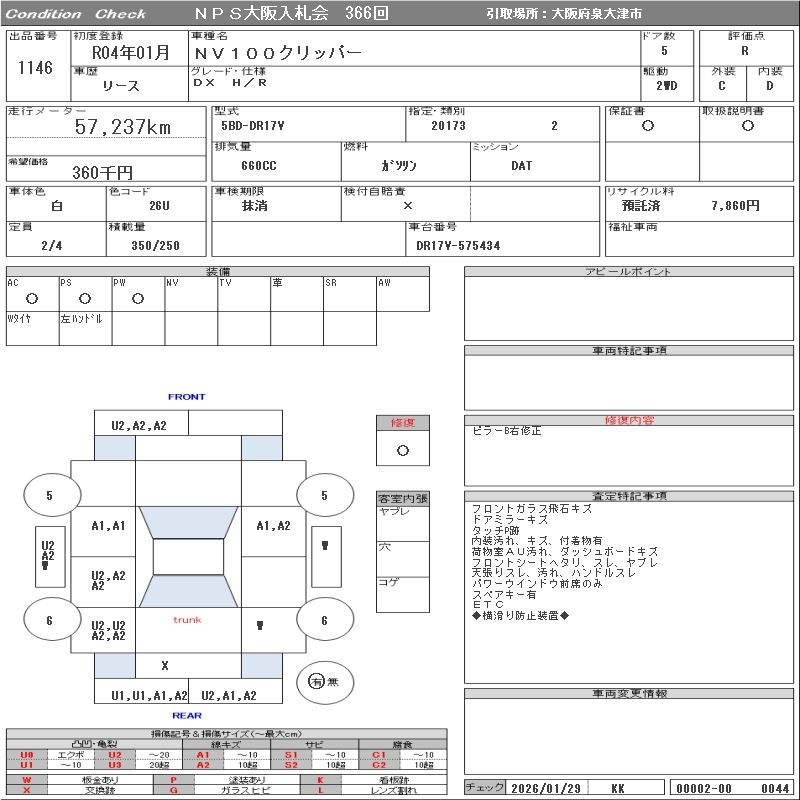800x800 pixels.
Task: Select the PW equipment circle mark
Action: point(138,298)
